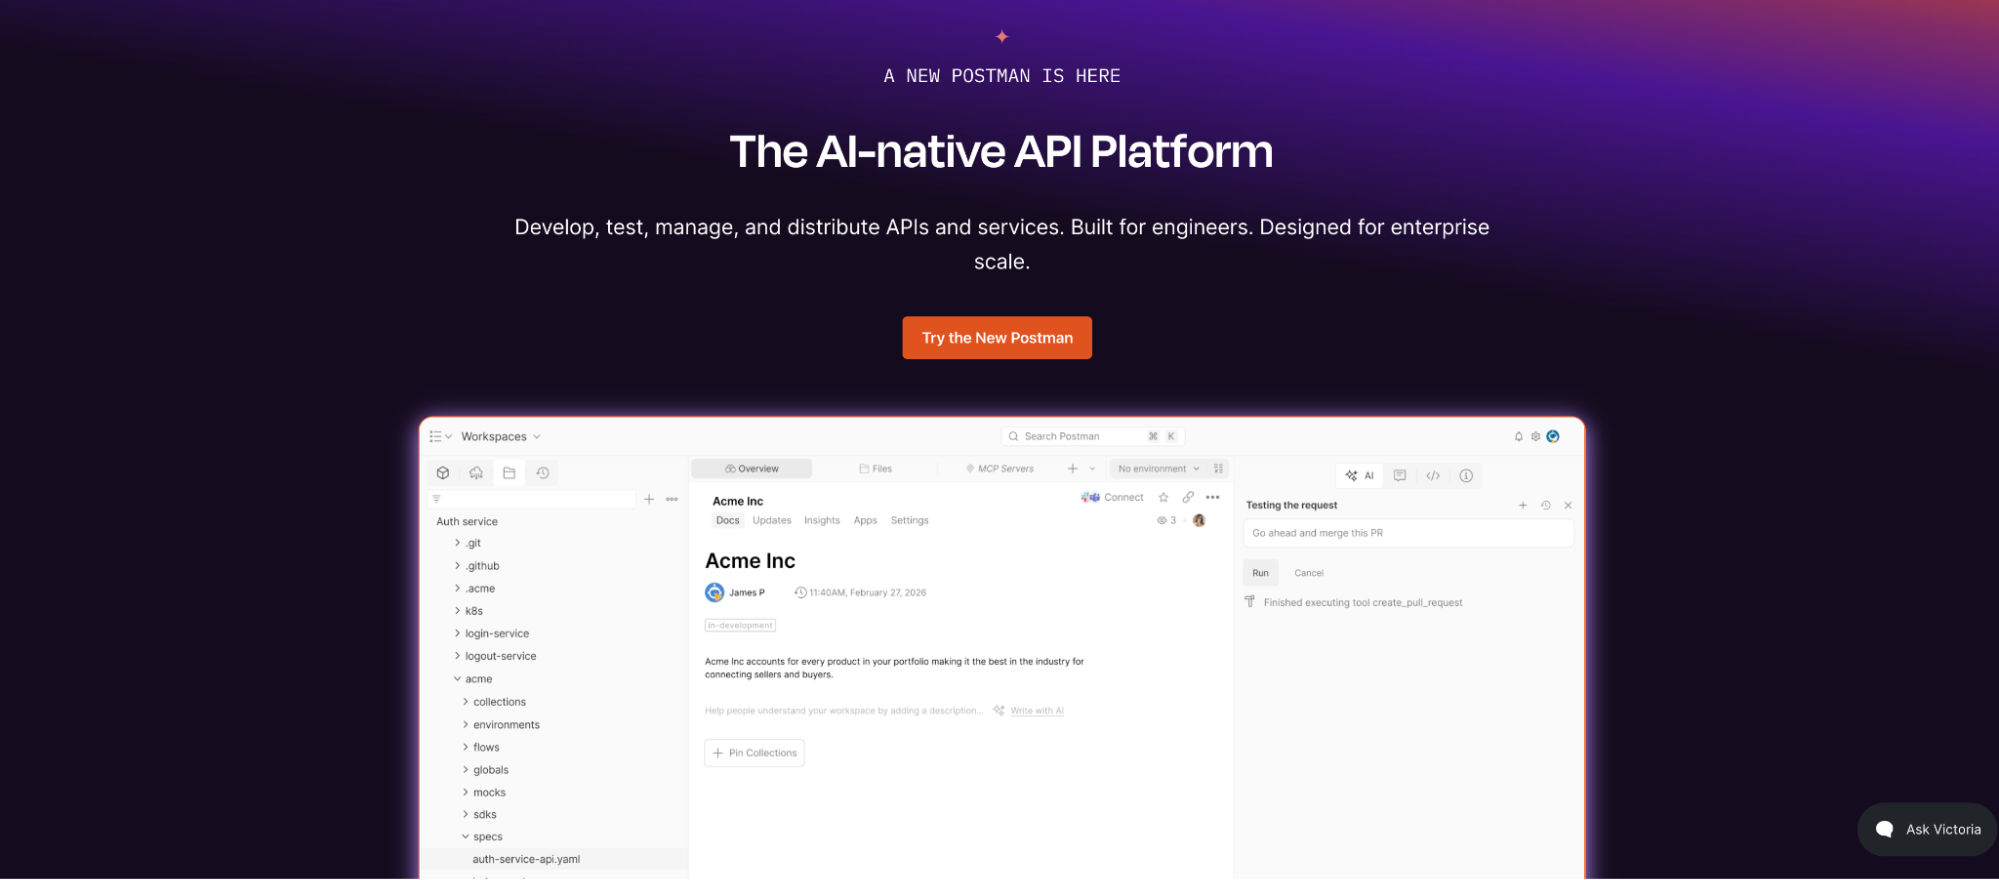Select the Apps tab
Screen dimensions: 1999x880
865,520
